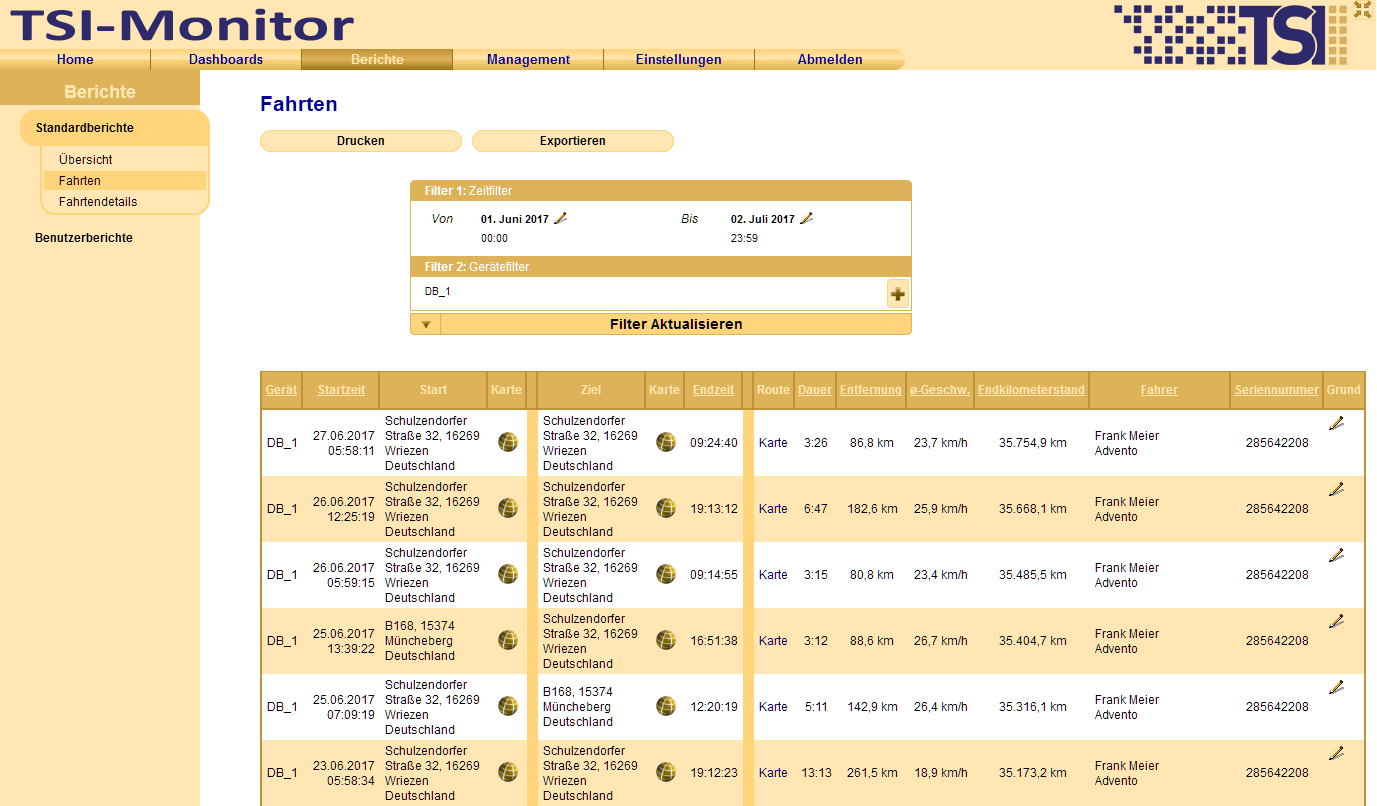This screenshot has height=806, width=1377.
Task: Click the TSI logo
Action: (1231, 34)
